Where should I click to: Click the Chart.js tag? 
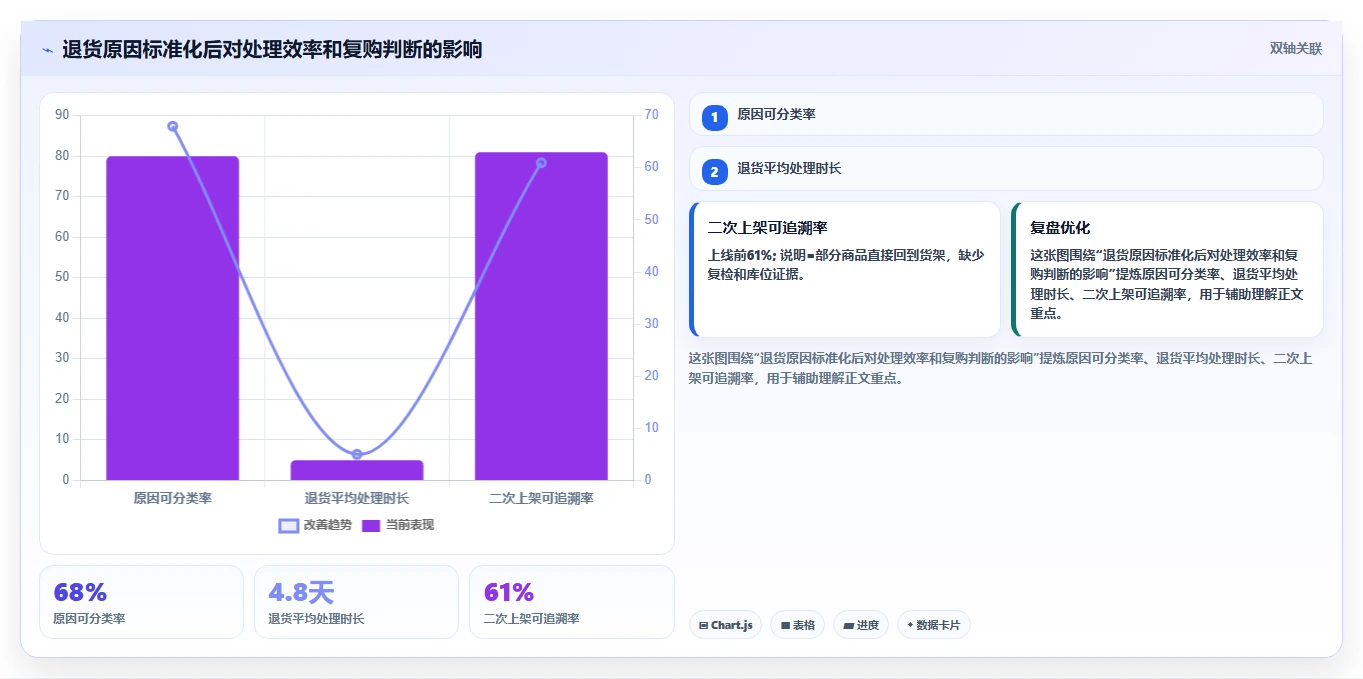(725, 625)
